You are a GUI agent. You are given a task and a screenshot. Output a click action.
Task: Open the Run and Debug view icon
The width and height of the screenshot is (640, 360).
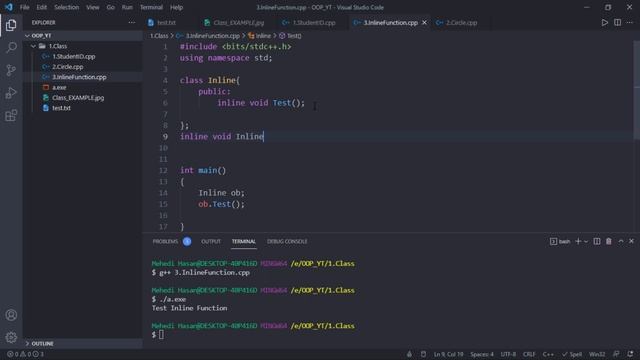click(11, 93)
